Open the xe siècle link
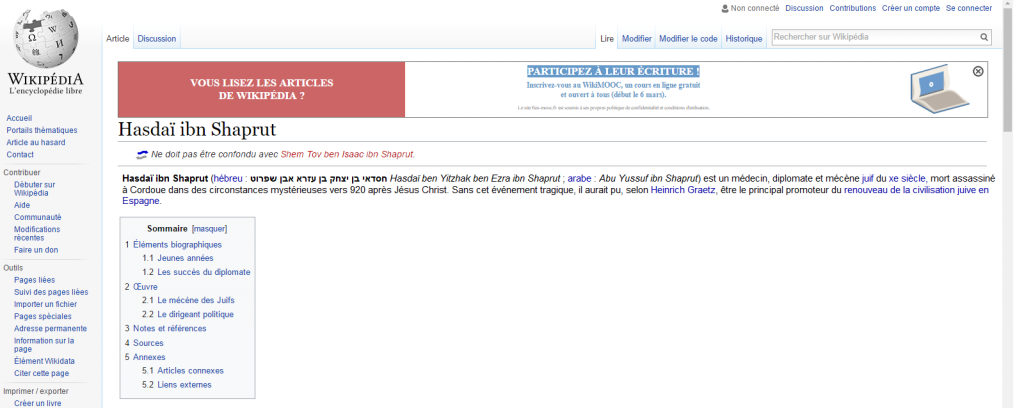 pyautogui.click(x=907, y=178)
